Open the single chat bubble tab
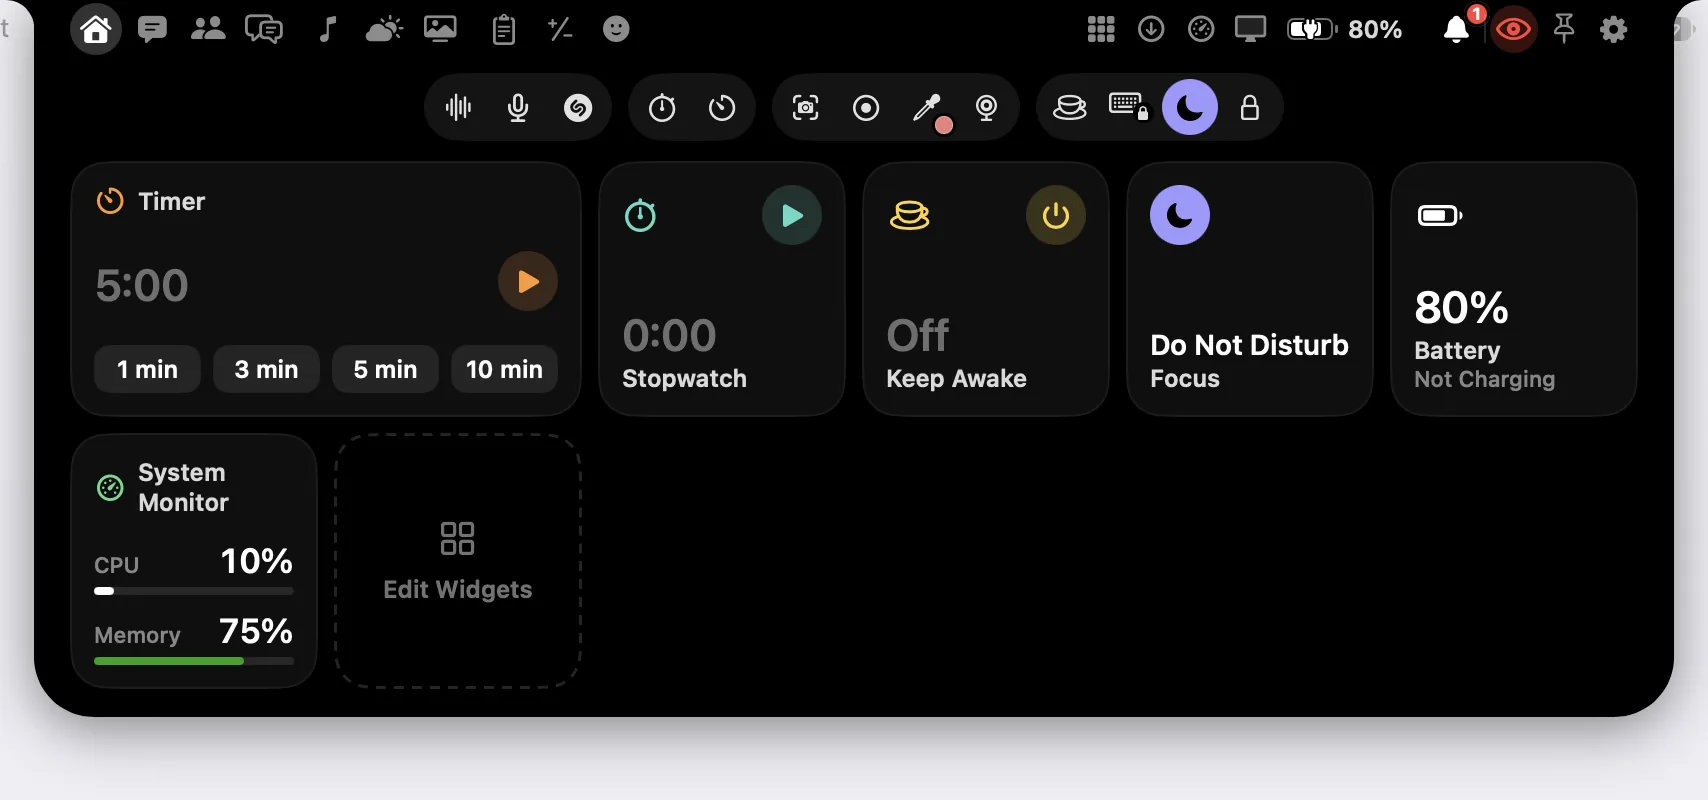The height and width of the screenshot is (800, 1708). click(x=152, y=29)
